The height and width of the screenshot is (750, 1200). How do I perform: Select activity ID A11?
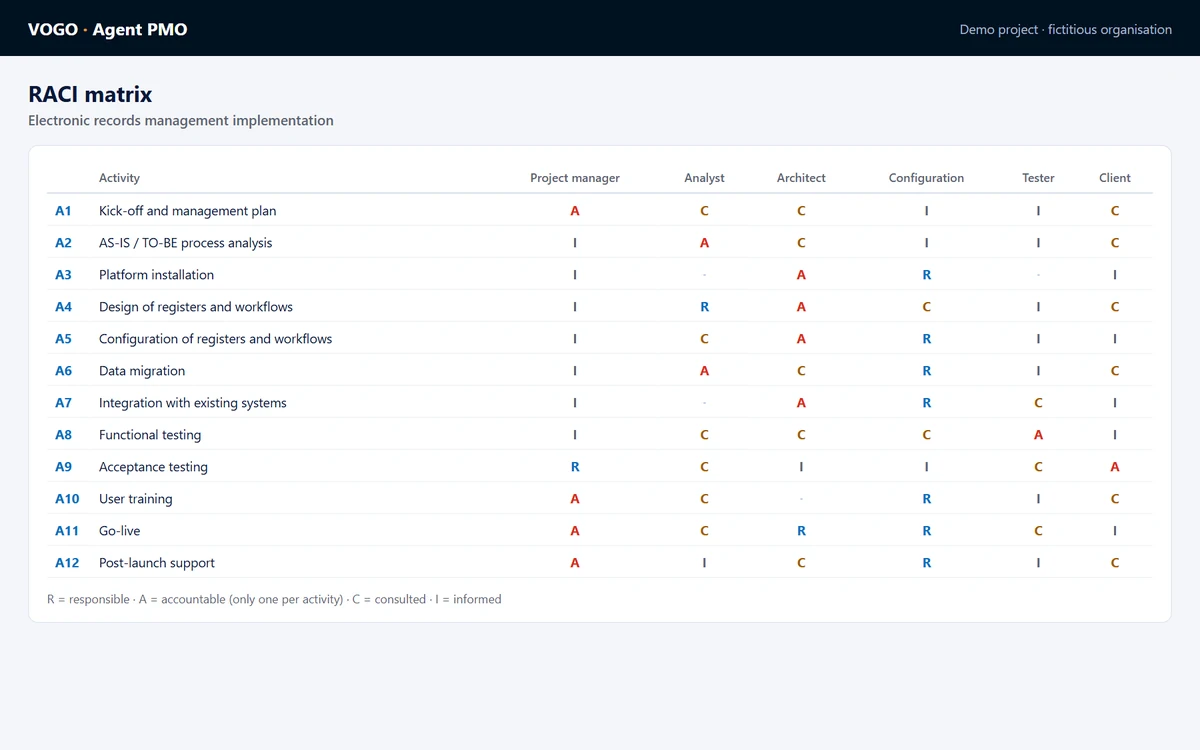[x=67, y=531]
